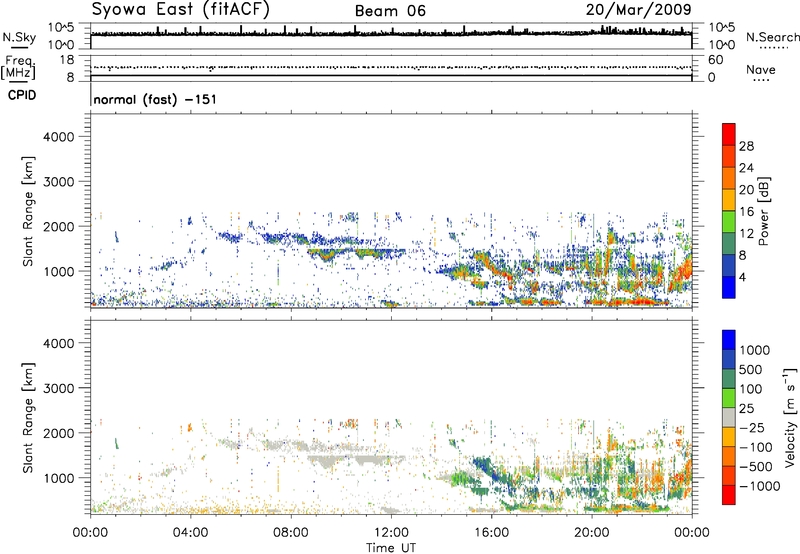Click the 'Syowa East (fitACF)' plot title

[x=181, y=10]
